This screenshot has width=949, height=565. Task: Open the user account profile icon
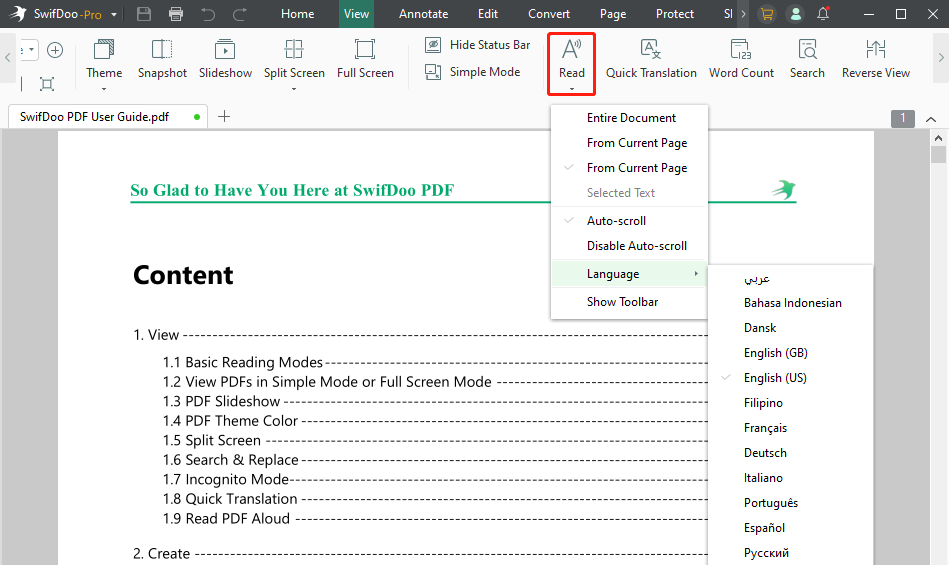[795, 14]
